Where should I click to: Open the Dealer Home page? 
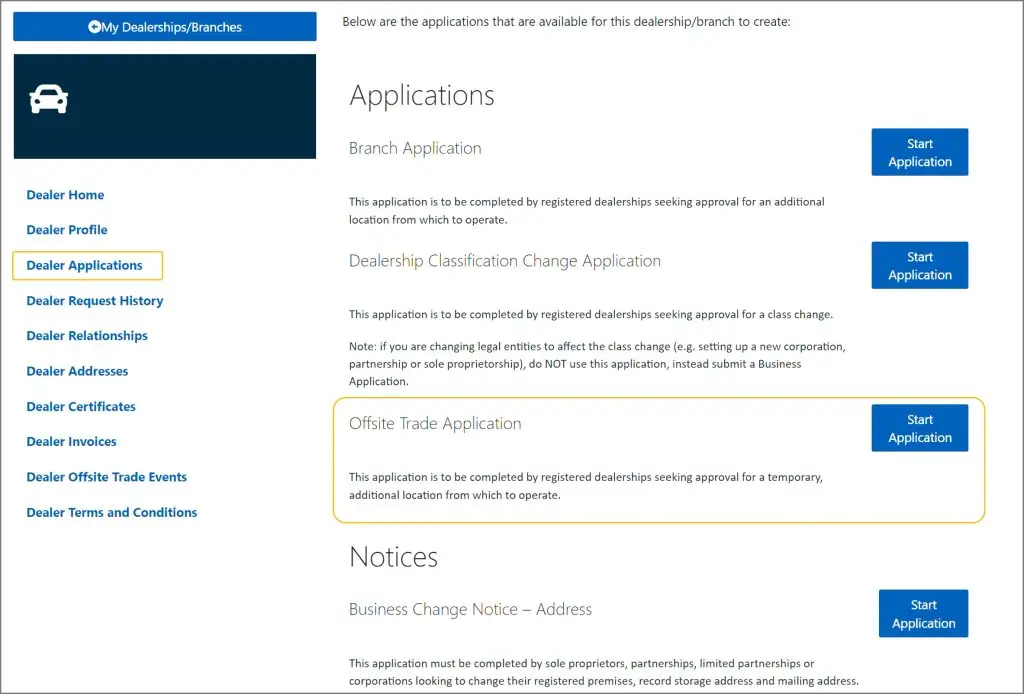(65, 195)
